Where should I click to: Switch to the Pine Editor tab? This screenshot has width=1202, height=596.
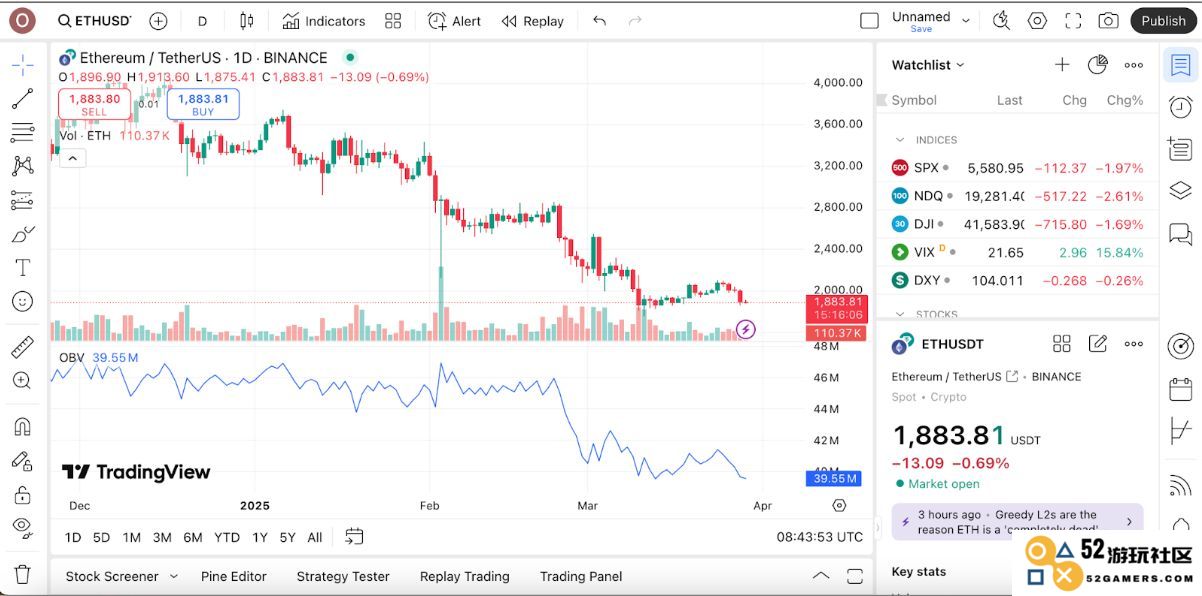[234, 576]
